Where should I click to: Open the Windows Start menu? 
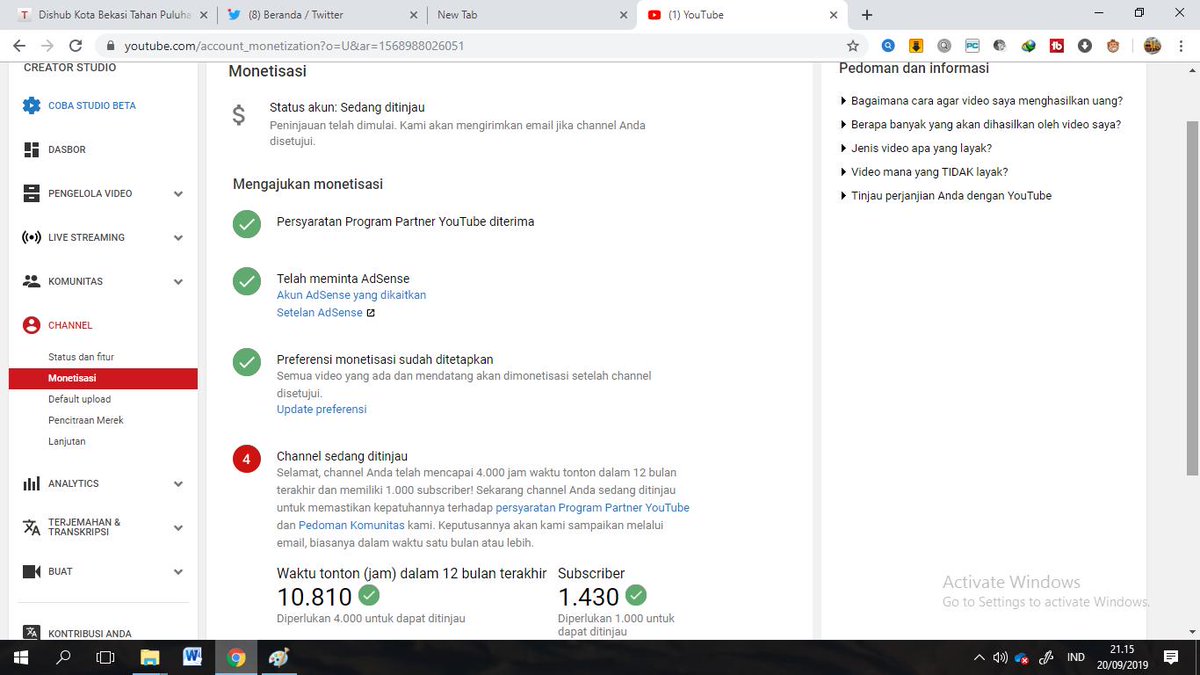pyautogui.click(x=20, y=657)
